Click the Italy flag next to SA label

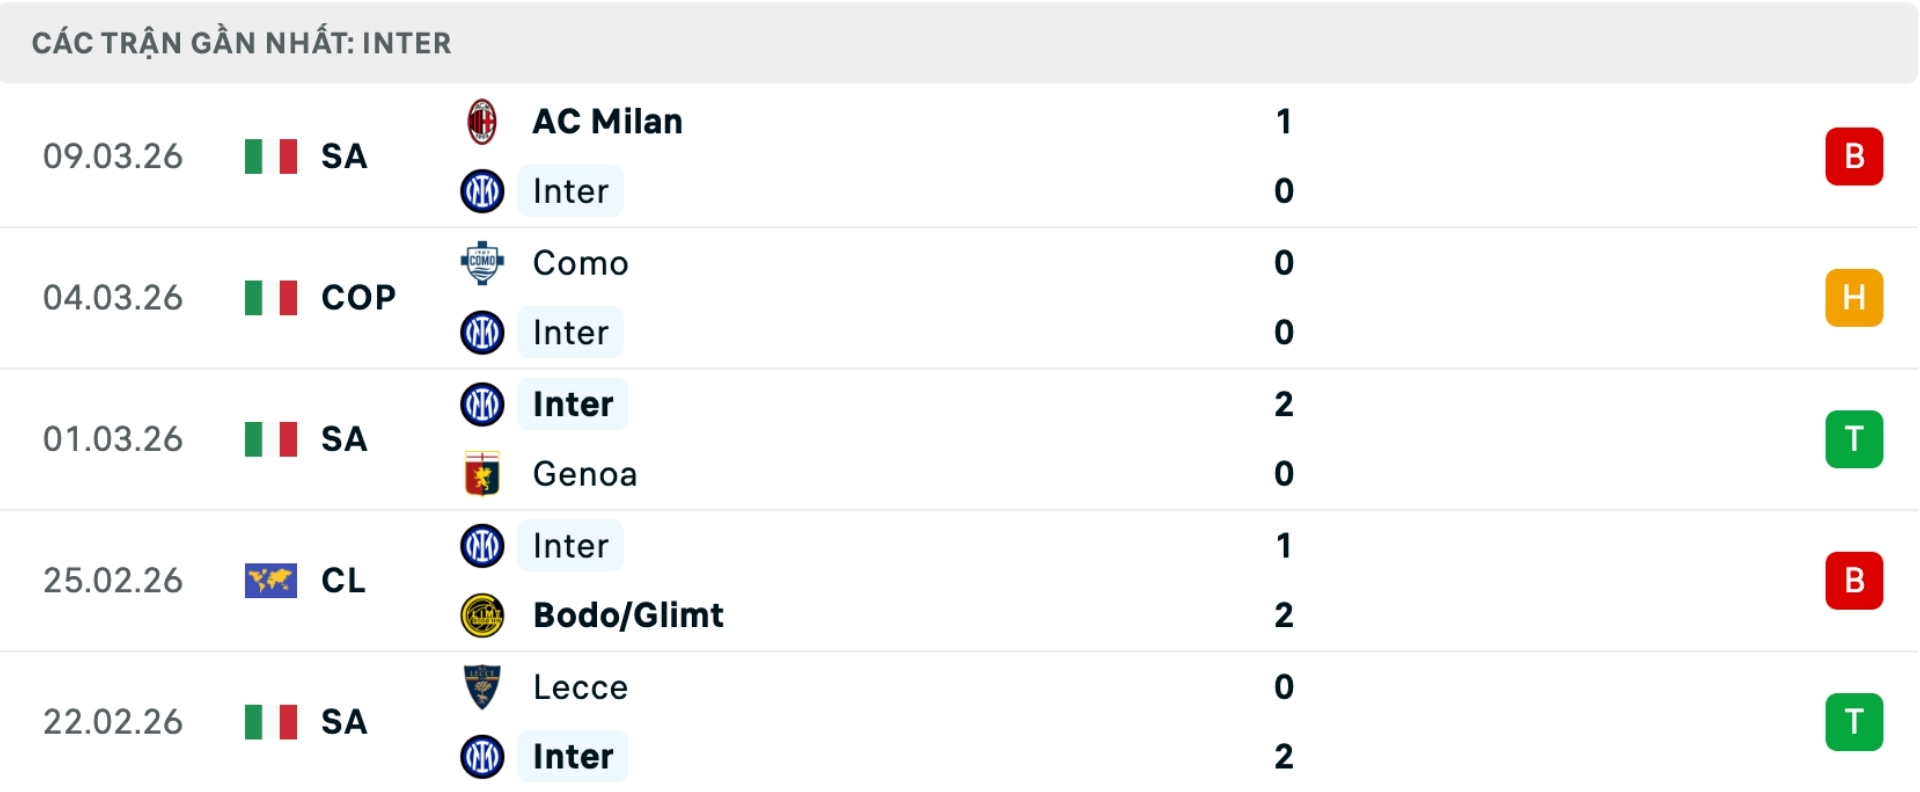click(x=271, y=156)
